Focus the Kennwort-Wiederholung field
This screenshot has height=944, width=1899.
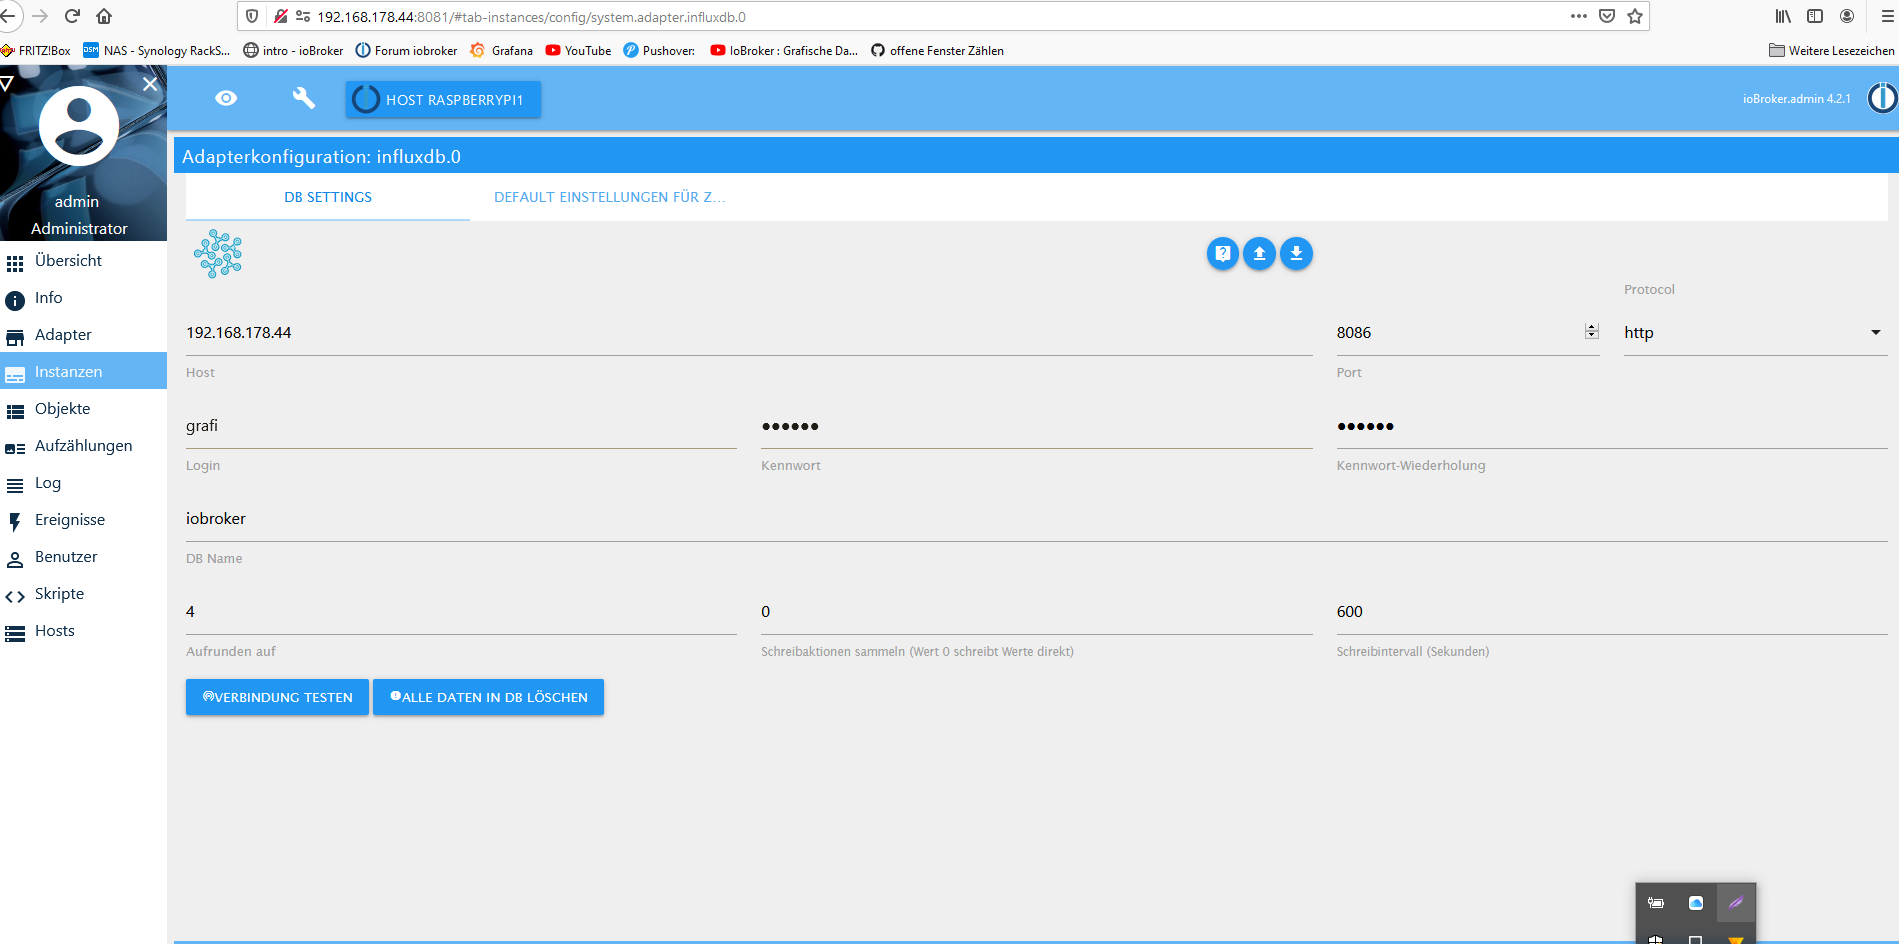pyautogui.click(x=1612, y=426)
